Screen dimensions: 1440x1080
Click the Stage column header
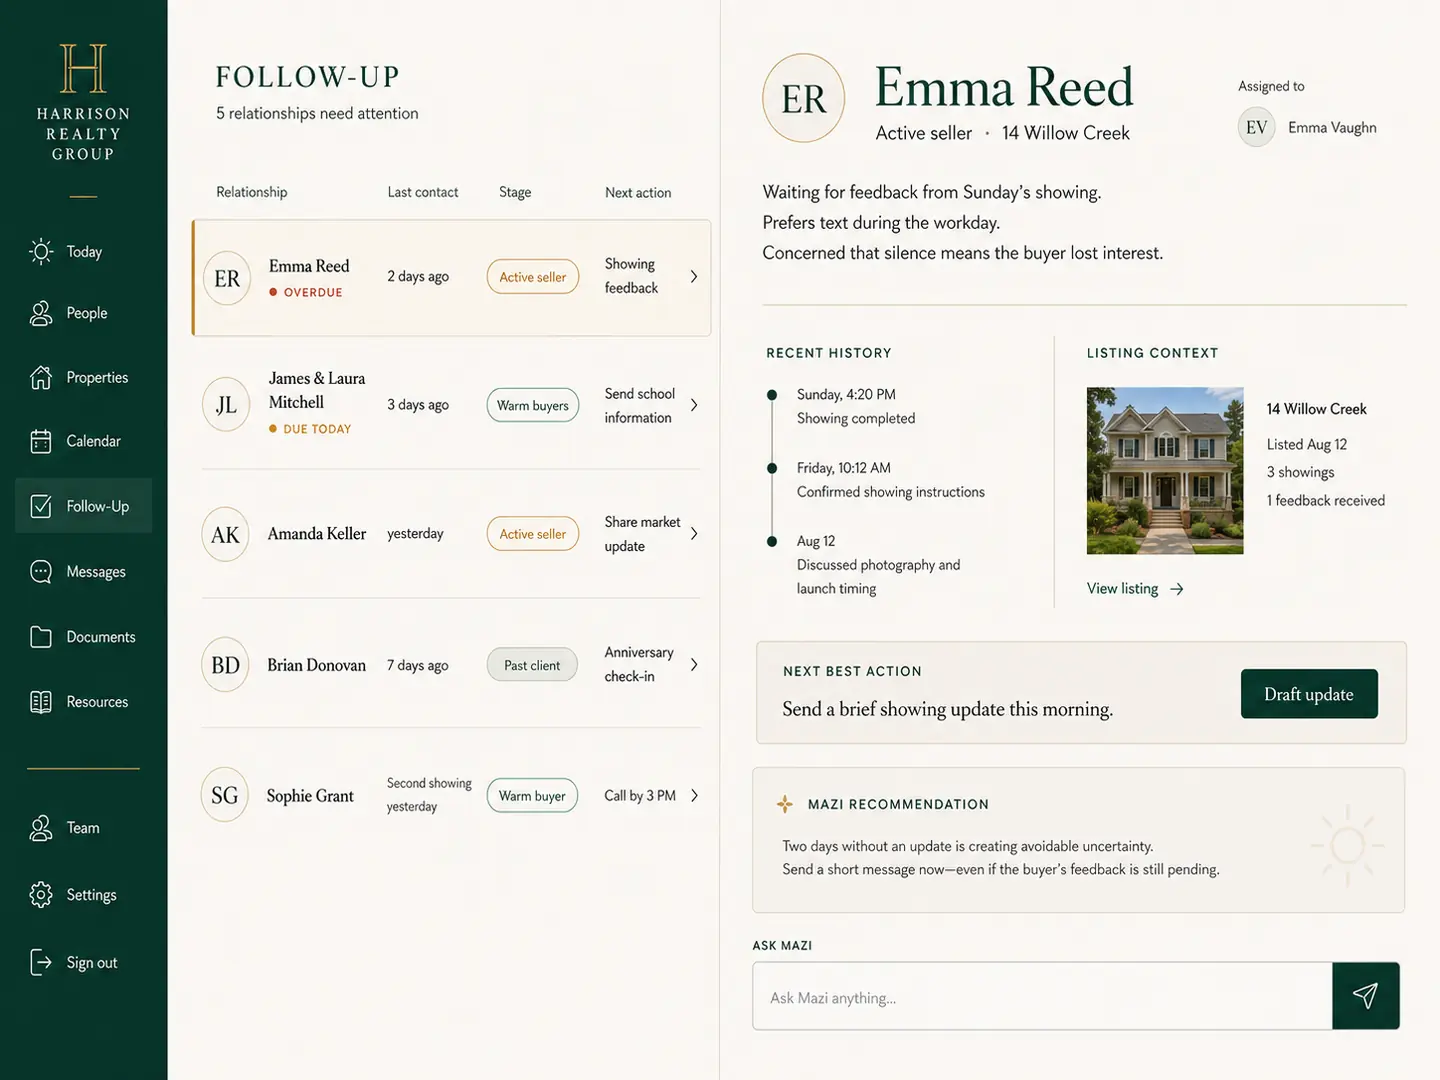(515, 192)
